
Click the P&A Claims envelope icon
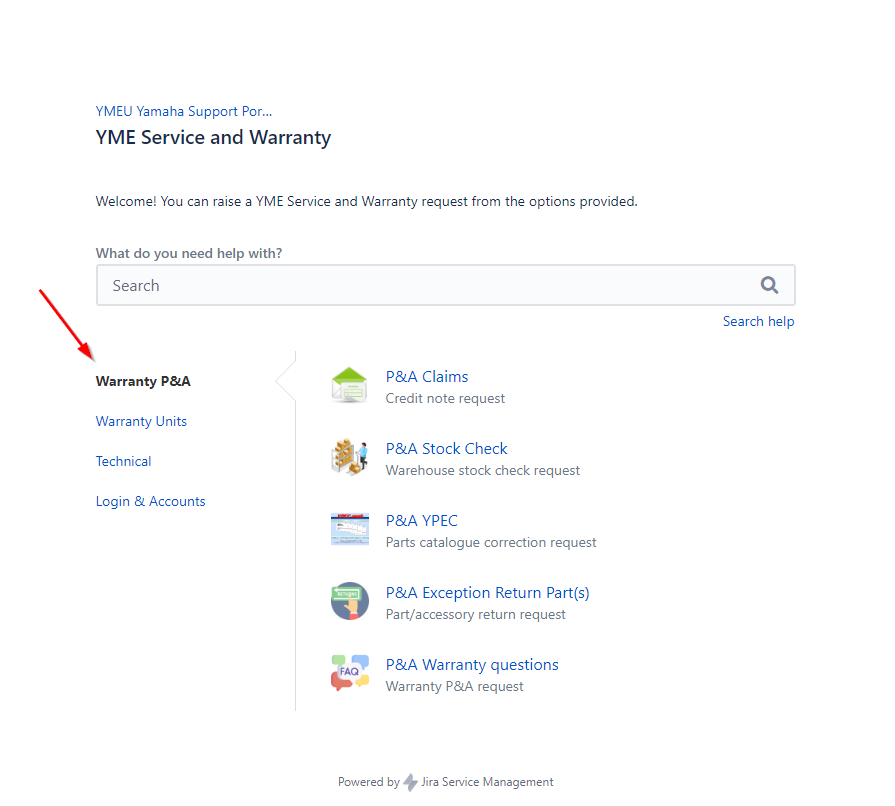coord(349,385)
